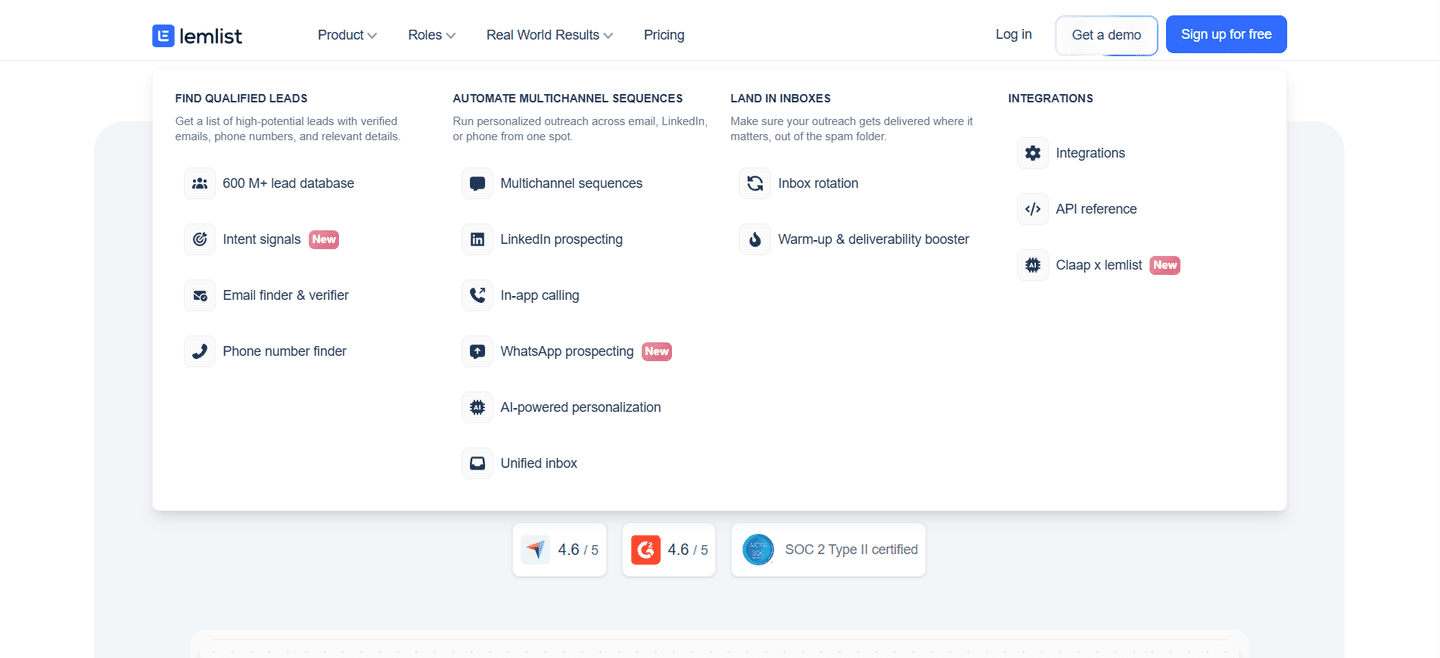This screenshot has width=1440, height=658.
Task: Click the LinkedIn prospecting icon
Action: click(477, 239)
